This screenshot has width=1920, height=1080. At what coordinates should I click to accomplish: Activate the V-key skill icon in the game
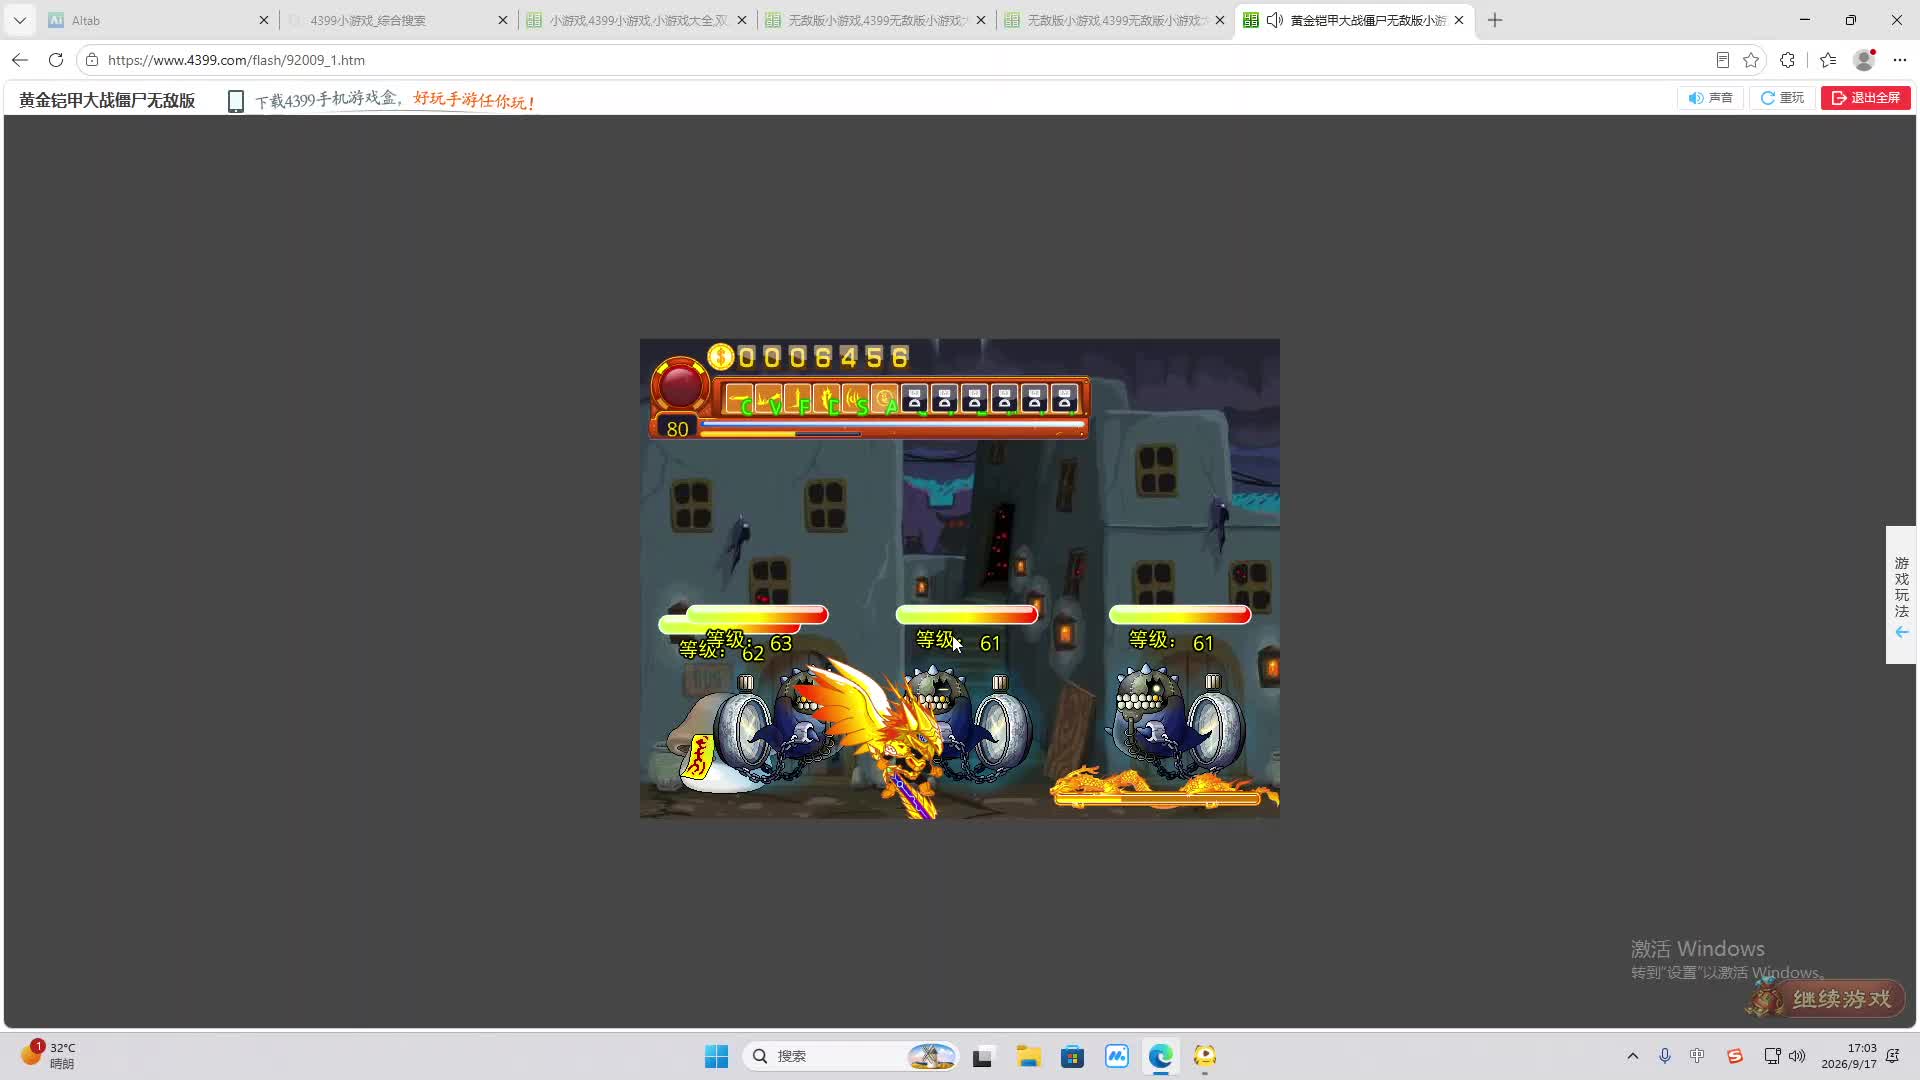[x=769, y=400]
